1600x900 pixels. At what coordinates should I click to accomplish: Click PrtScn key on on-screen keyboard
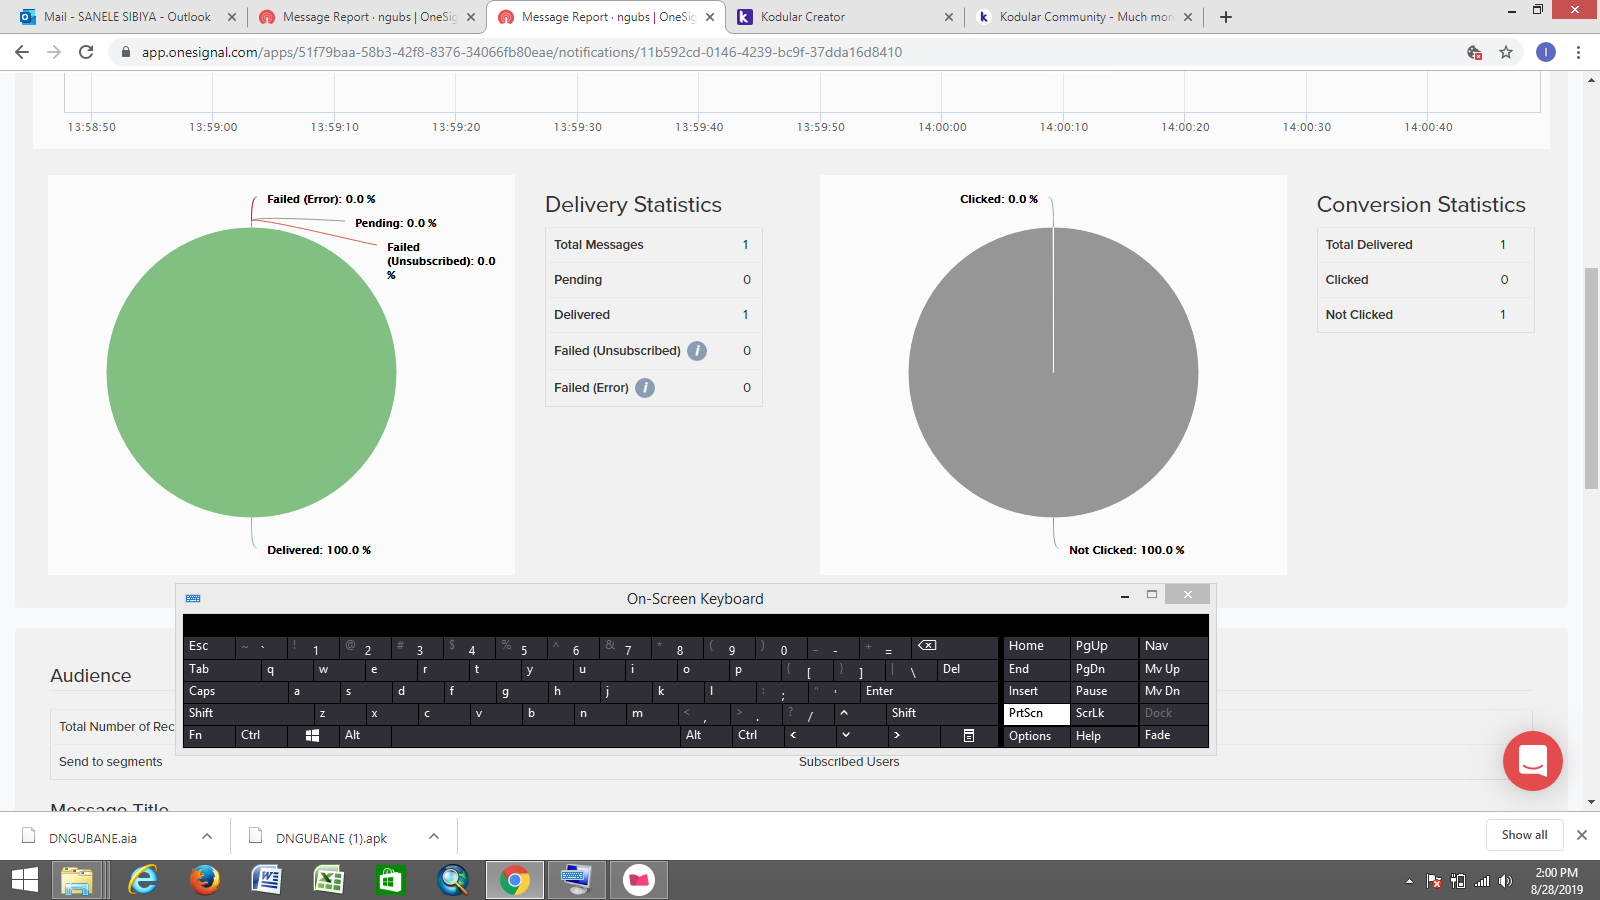click(x=1036, y=713)
